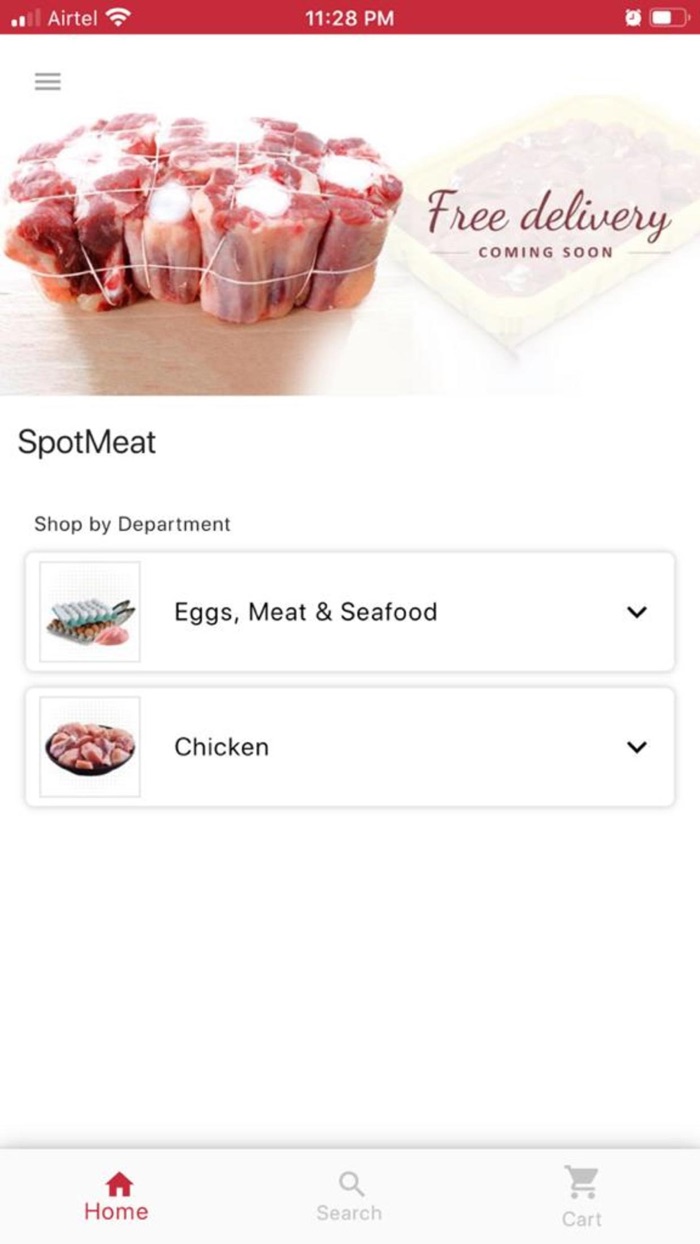
Task: Select the Home tab label
Action: [x=117, y=1213]
